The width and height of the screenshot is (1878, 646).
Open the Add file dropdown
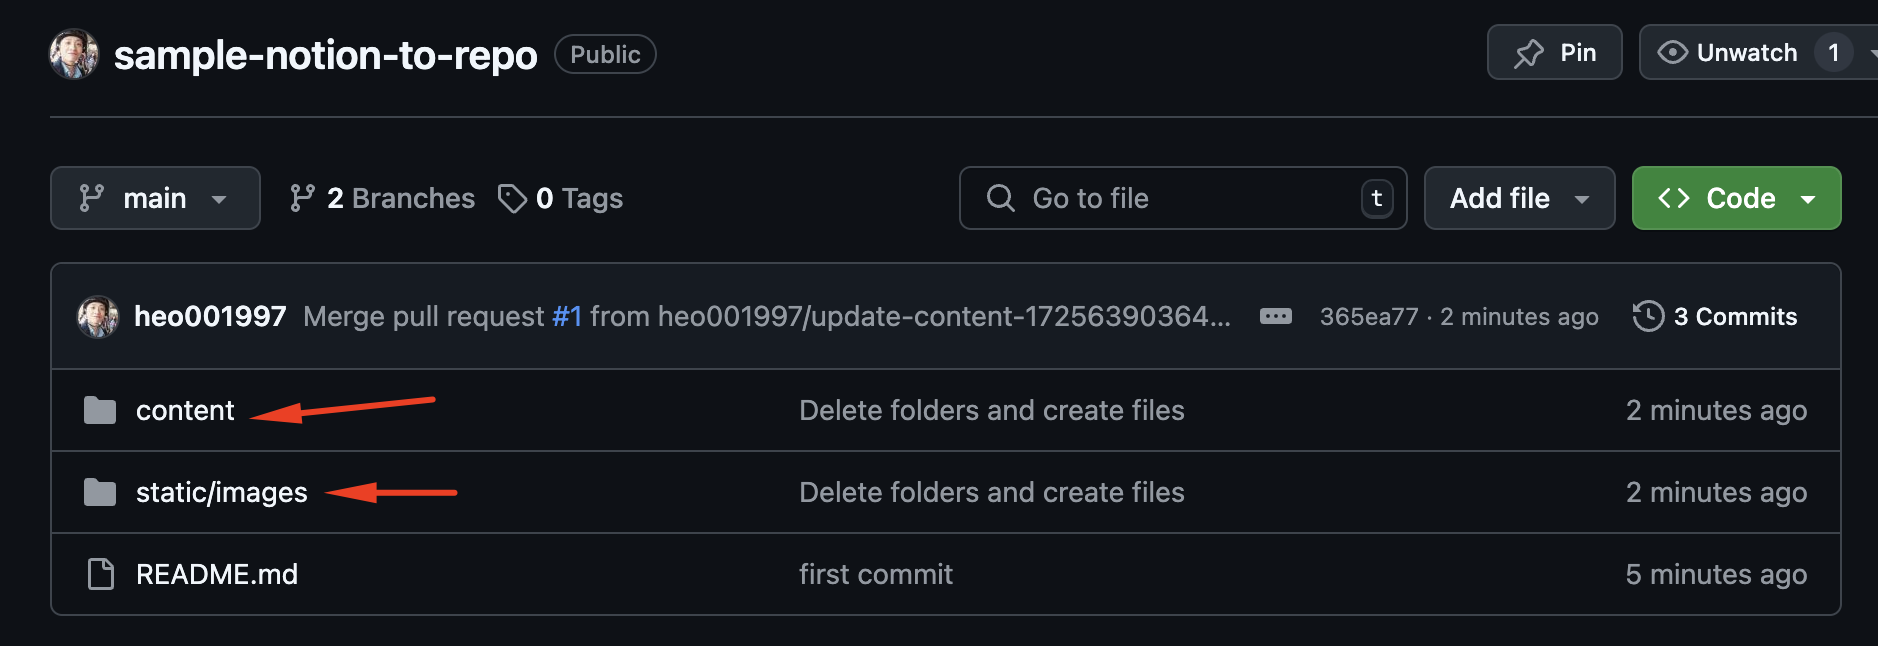(x=1518, y=198)
